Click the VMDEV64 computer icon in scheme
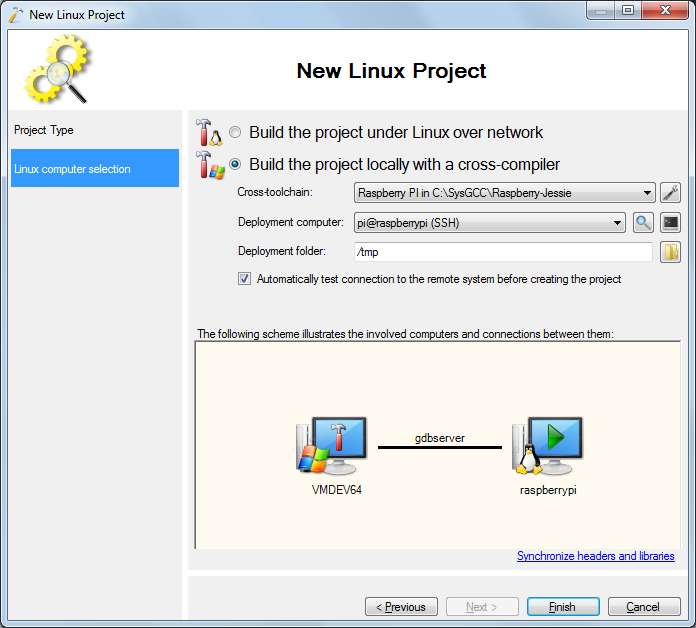Image resolution: width=696 pixels, height=628 pixels. (332, 446)
